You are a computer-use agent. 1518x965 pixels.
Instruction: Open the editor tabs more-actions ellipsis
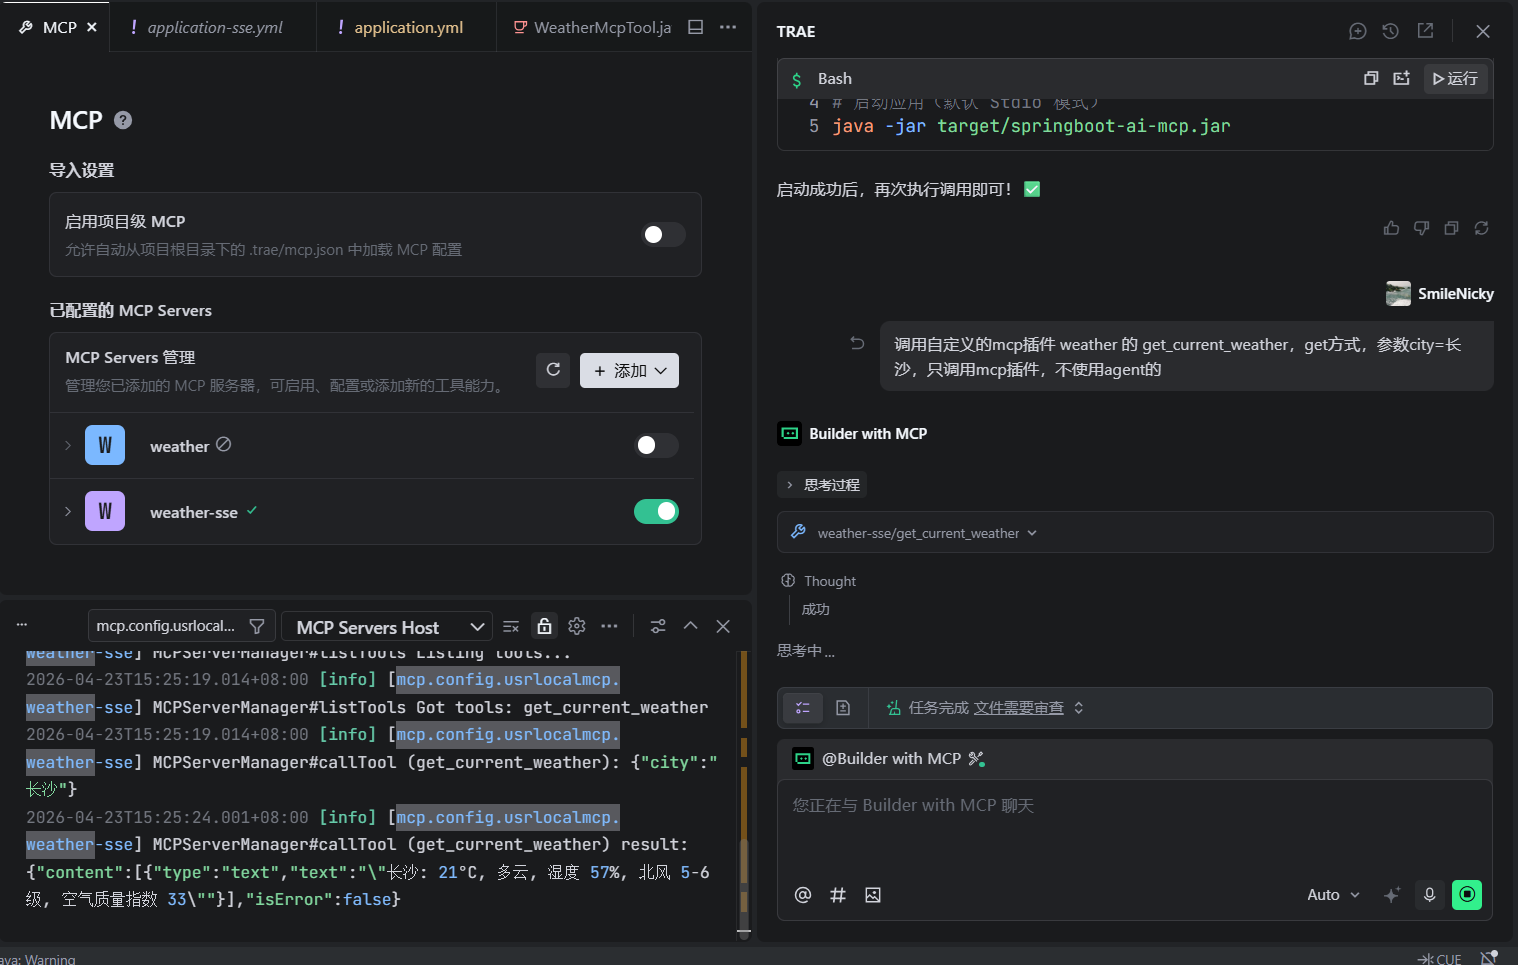pyautogui.click(x=728, y=27)
